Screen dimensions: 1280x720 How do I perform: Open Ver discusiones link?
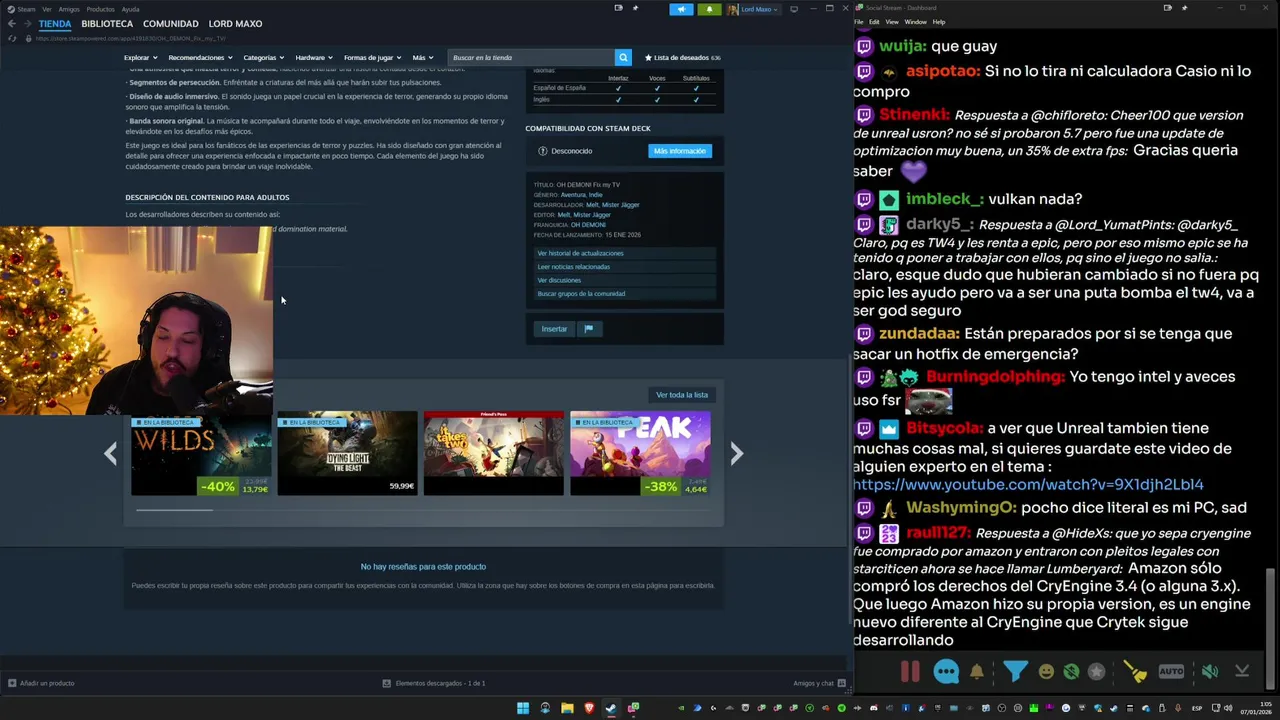pos(625,280)
